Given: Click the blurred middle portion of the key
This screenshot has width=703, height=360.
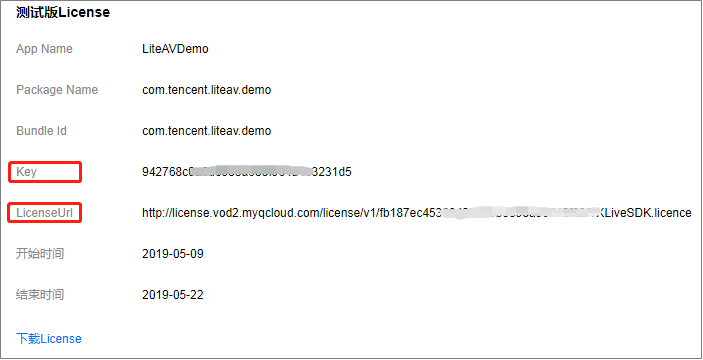Looking at the screenshot, I should tap(251, 172).
